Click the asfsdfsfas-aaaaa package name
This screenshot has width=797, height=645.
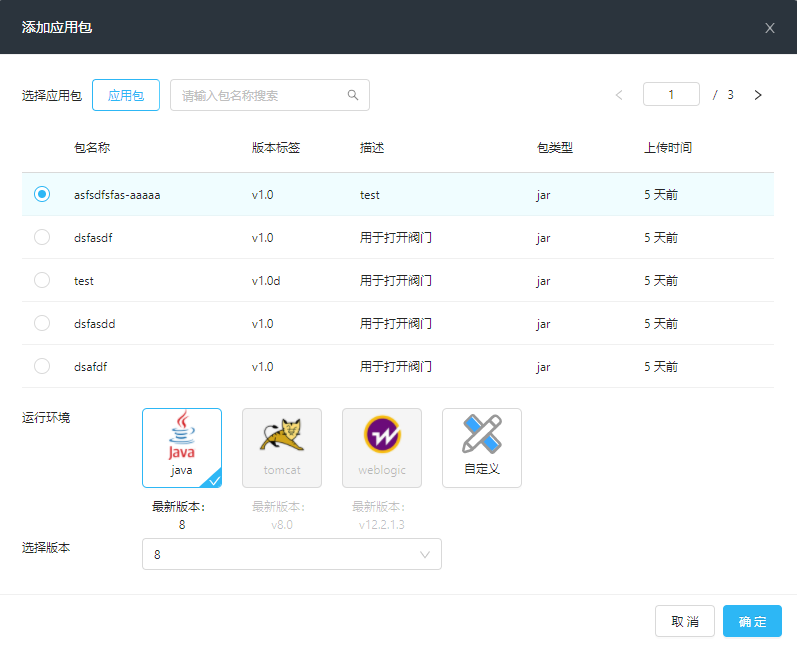117,195
